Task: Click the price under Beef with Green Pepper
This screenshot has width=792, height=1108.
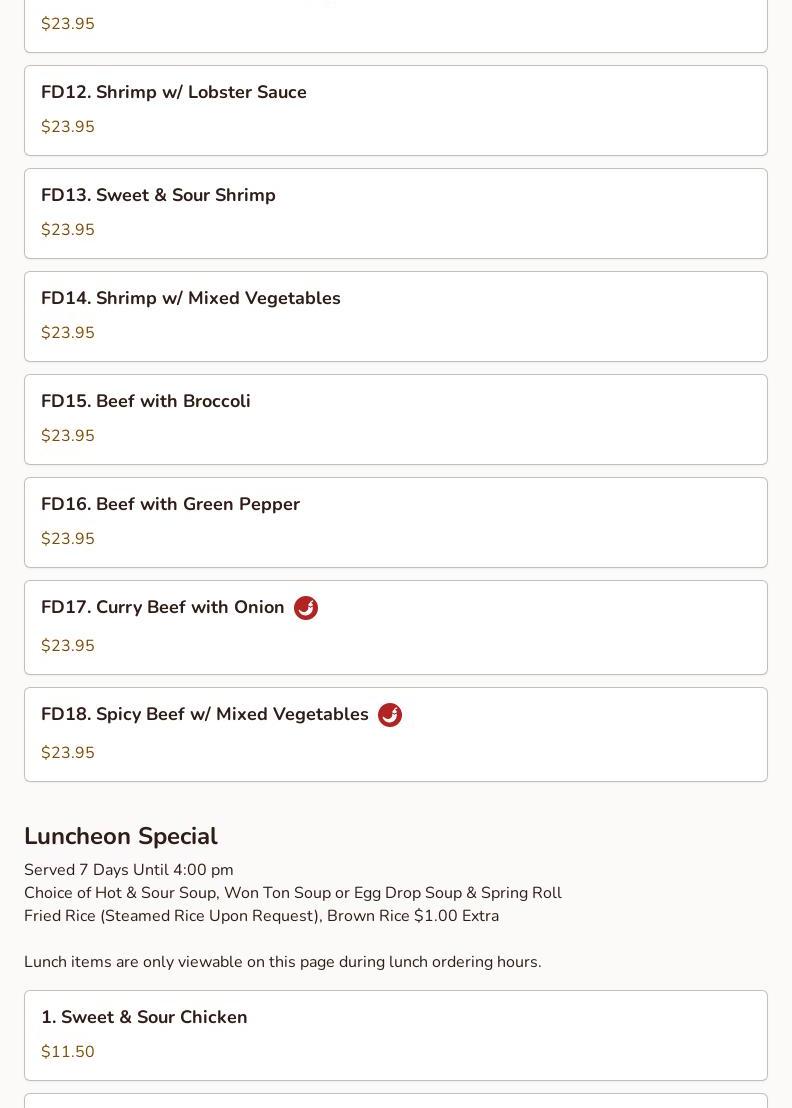Action: [x=68, y=539]
